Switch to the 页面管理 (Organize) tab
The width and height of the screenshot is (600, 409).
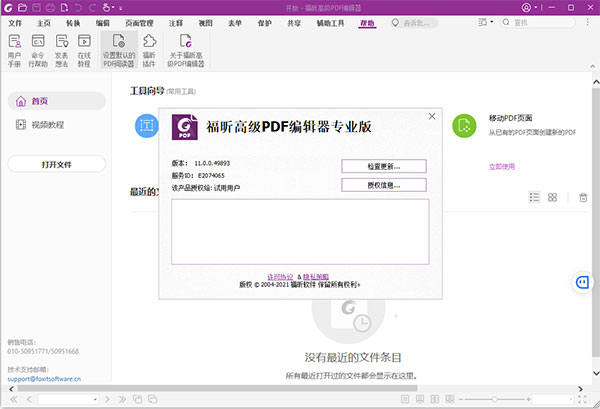point(139,23)
